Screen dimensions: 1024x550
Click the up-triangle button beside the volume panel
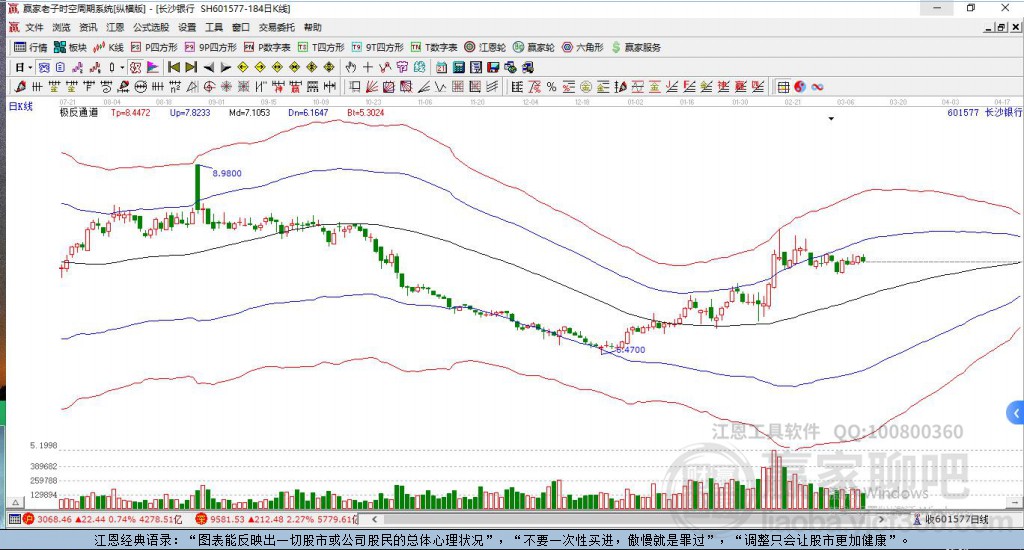16,502
